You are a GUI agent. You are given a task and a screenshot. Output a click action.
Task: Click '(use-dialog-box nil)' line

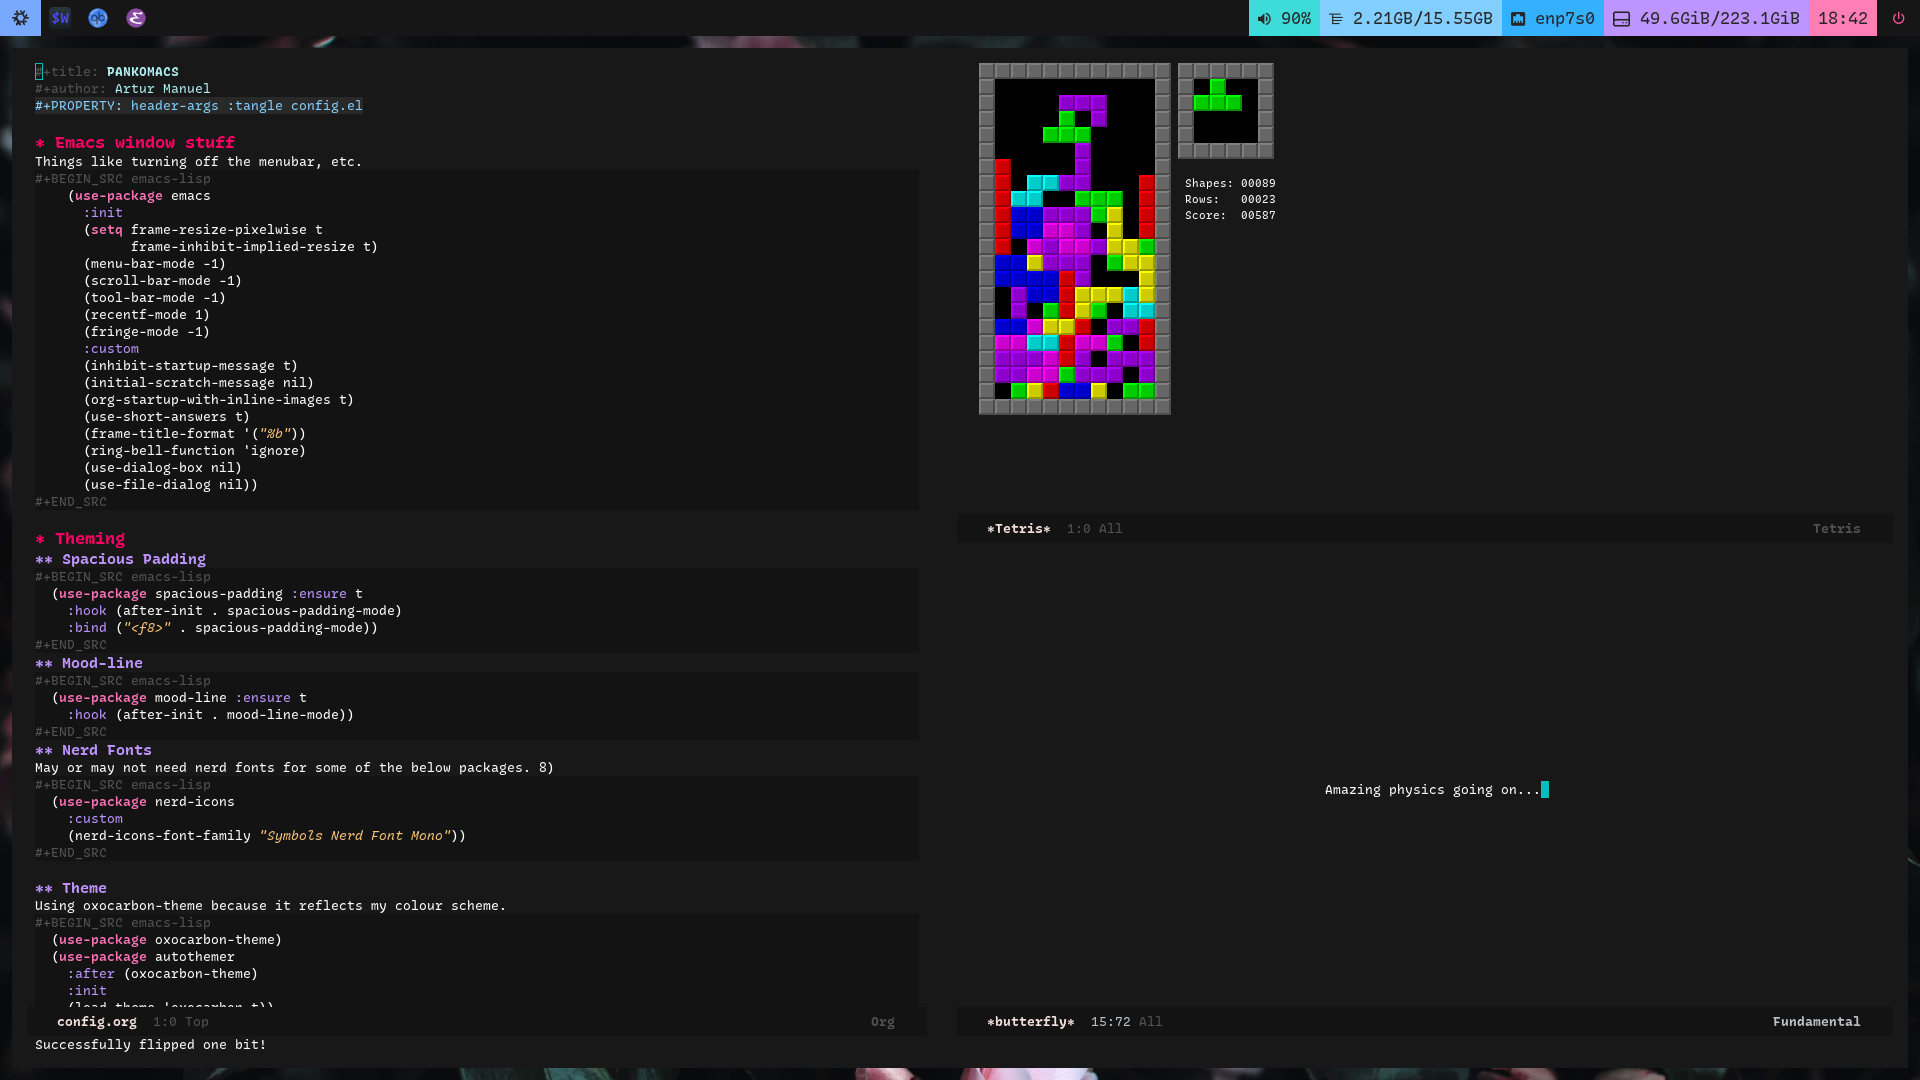point(163,468)
